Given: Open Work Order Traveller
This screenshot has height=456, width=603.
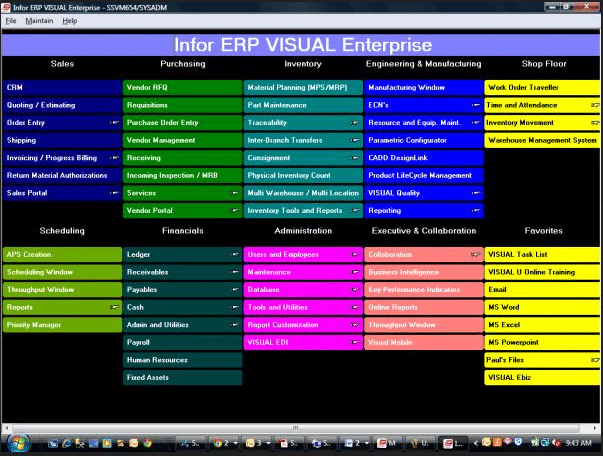Looking at the screenshot, I should click(542, 88).
